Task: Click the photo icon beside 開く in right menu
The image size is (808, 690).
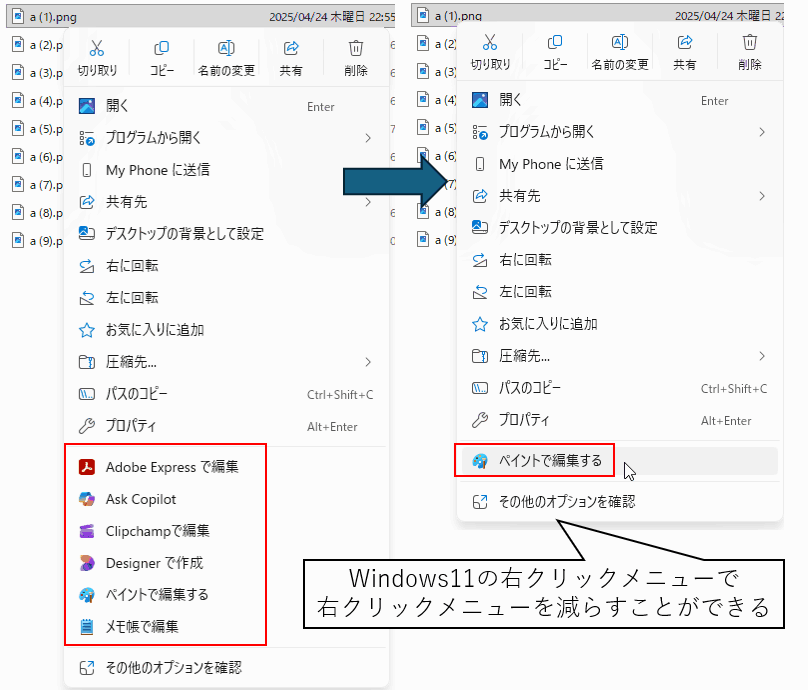Action: click(480, 100)
